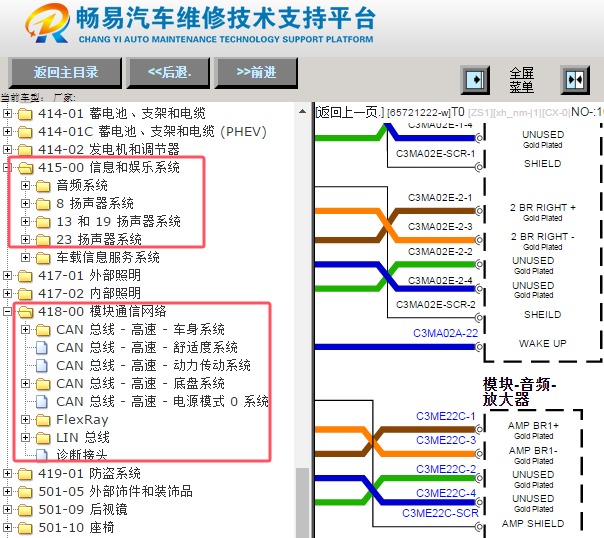
Task: Expand the 501-10 座椅 node
Action: tap(7, 527)
